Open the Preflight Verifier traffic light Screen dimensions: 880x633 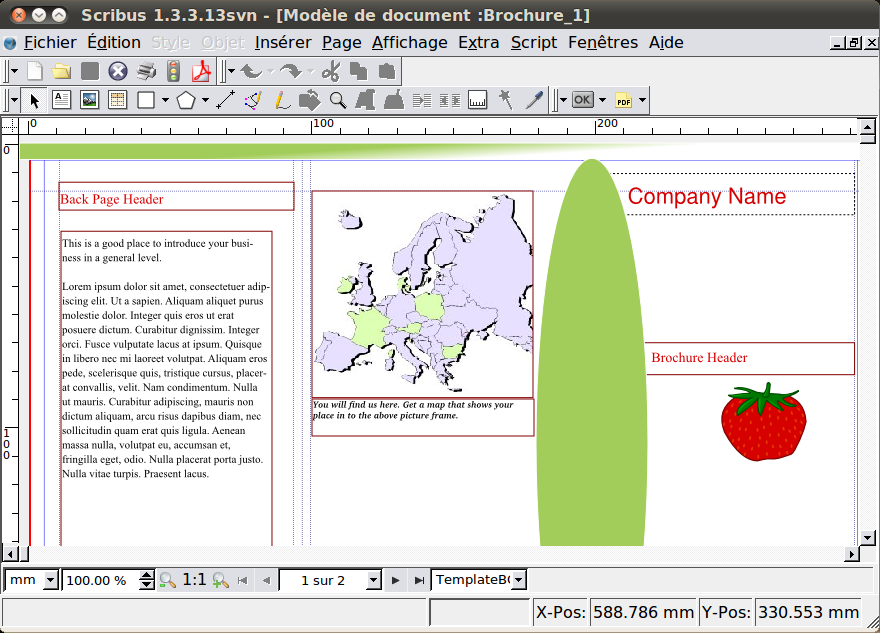pos(174,71)
